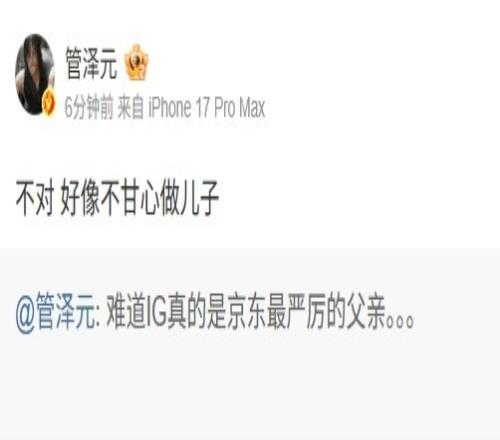
Task: Click the trailing 。。。 of the repost
Action: [x=400, y=322]
